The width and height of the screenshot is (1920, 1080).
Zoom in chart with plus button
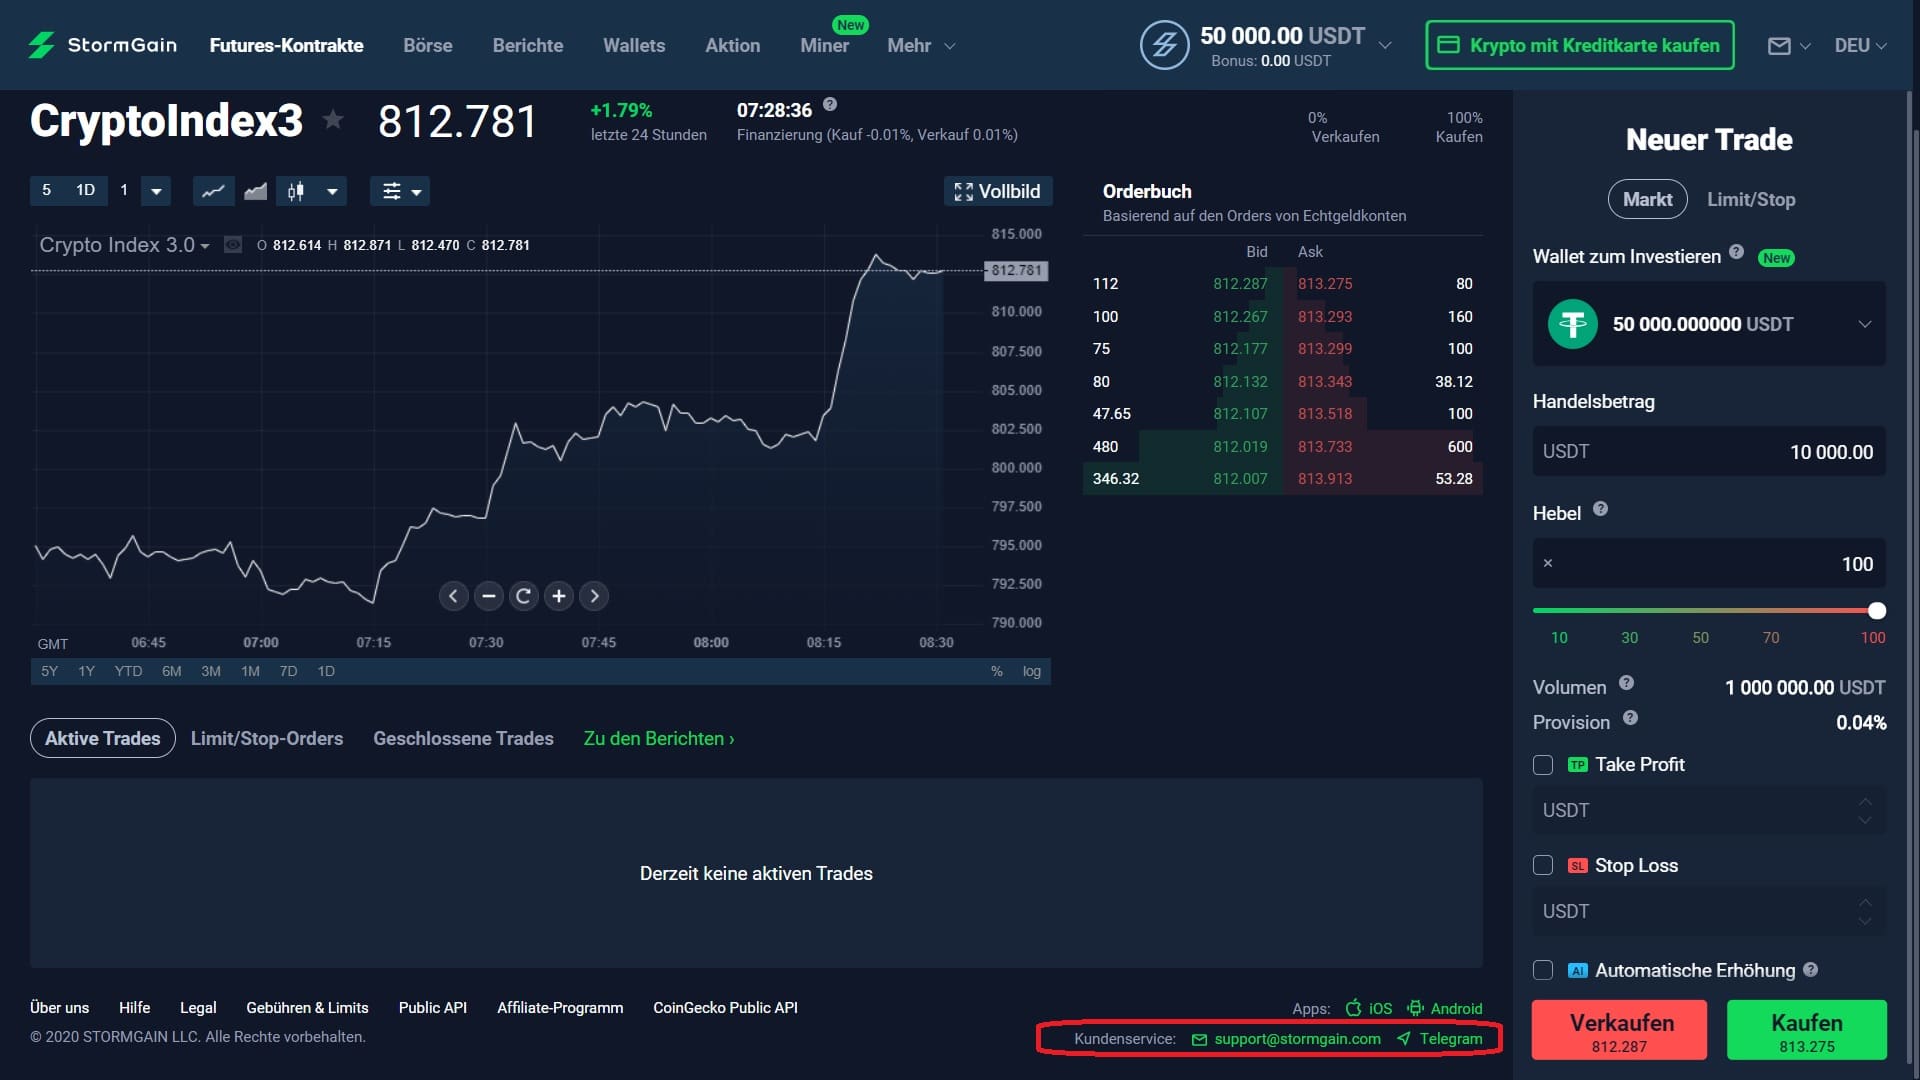pos(559,596)
